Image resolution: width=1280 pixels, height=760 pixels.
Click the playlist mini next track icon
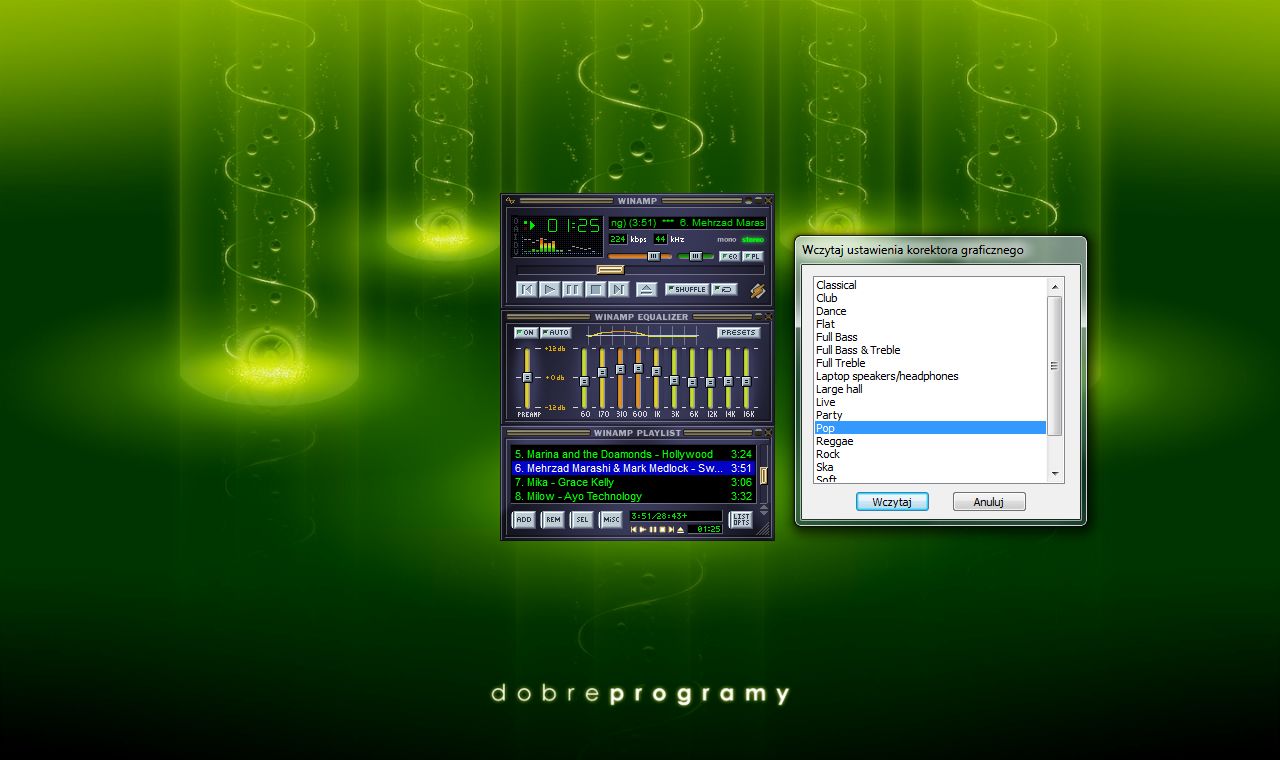coord(671,529)
